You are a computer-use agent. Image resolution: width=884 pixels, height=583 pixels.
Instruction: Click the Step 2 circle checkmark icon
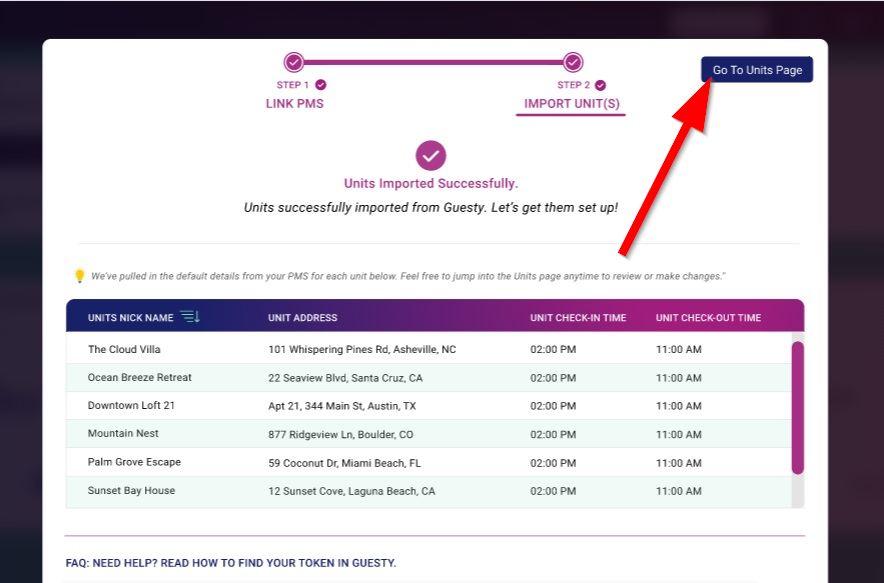tap(573, 62)
